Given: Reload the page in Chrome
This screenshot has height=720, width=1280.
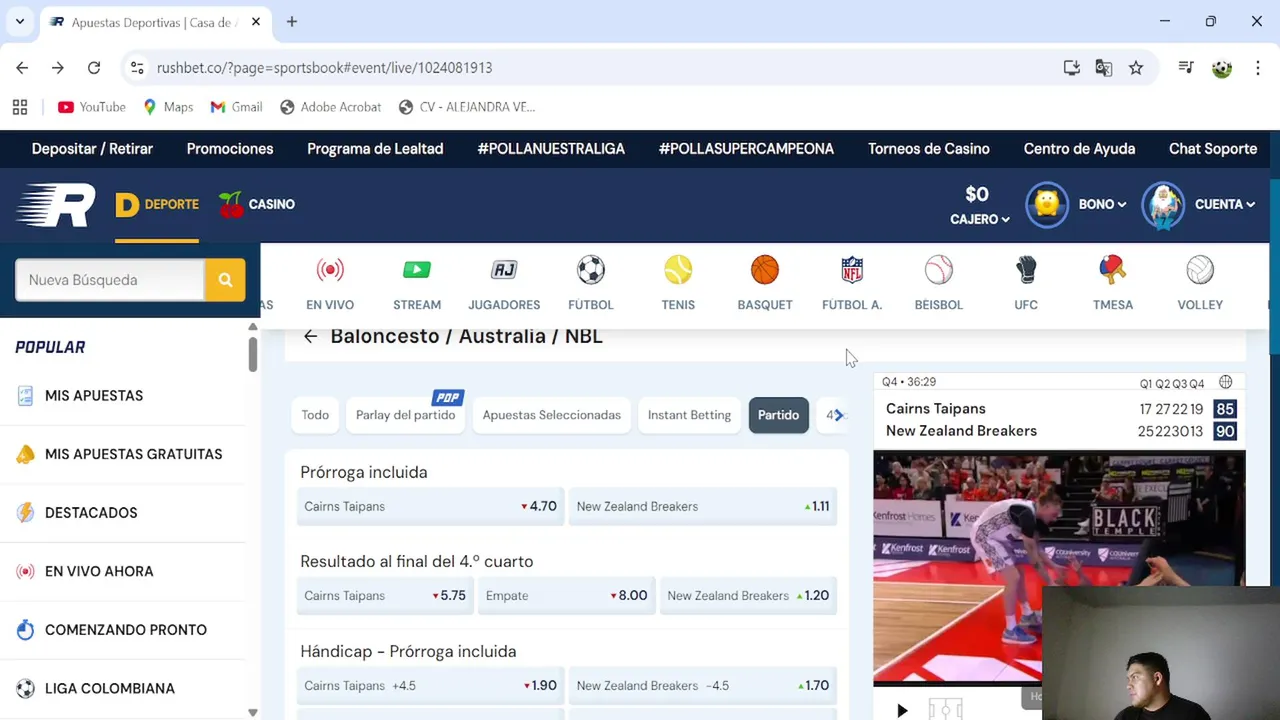Looking at the screenshot, I should coord(94,68).
